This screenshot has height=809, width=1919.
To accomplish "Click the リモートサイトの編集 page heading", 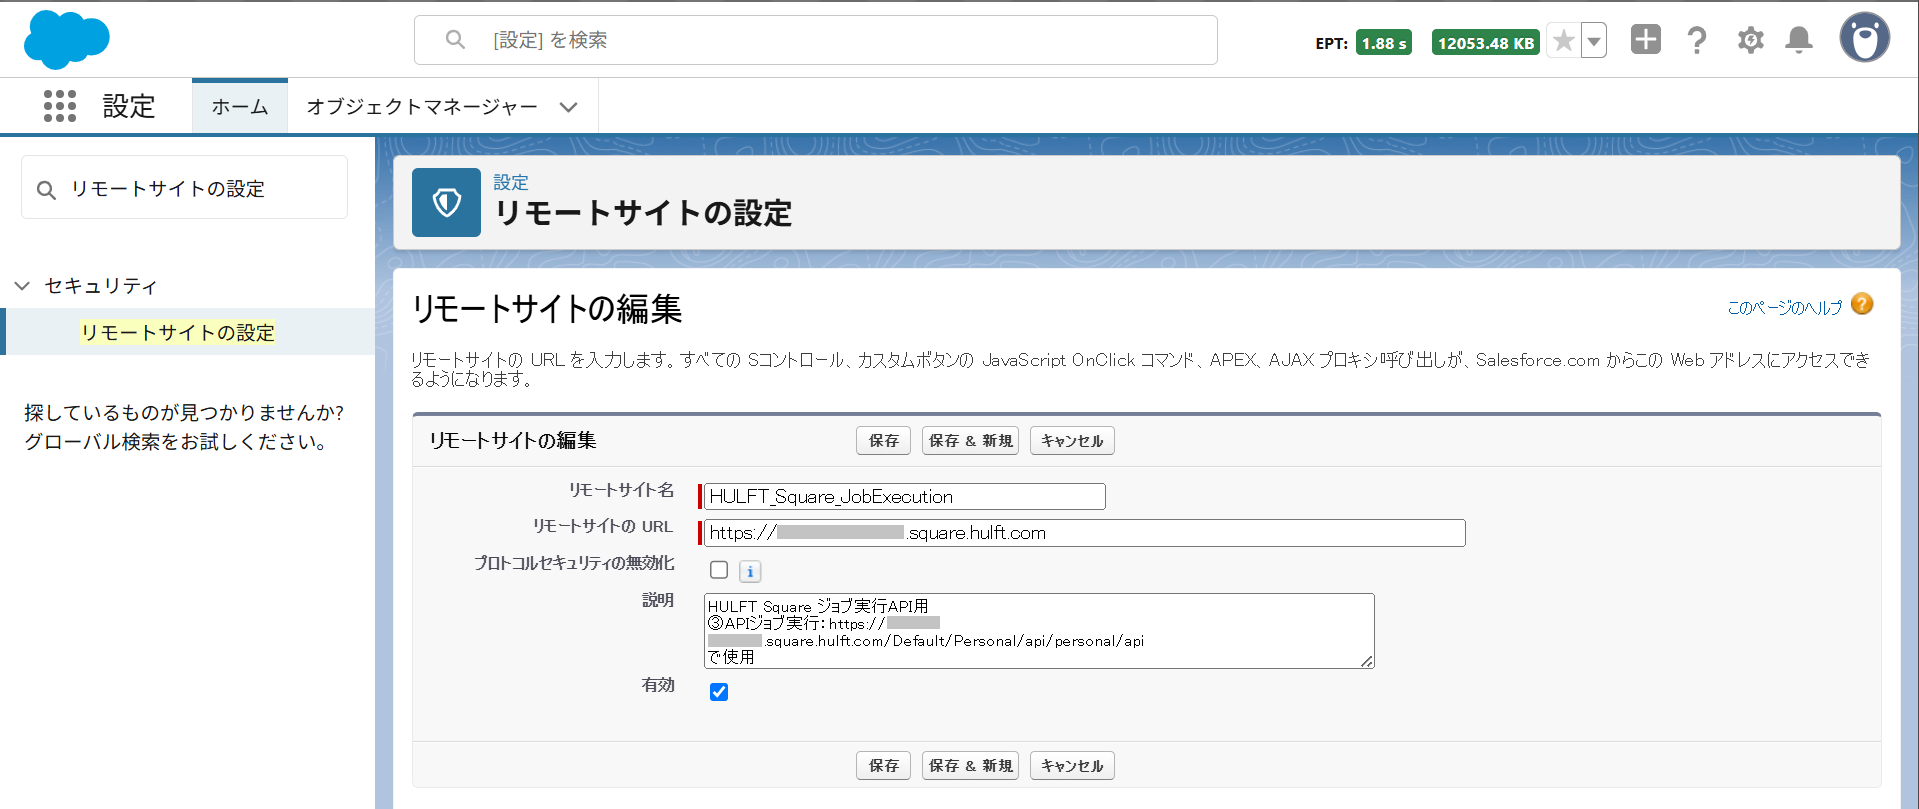I will pos(547,309).
